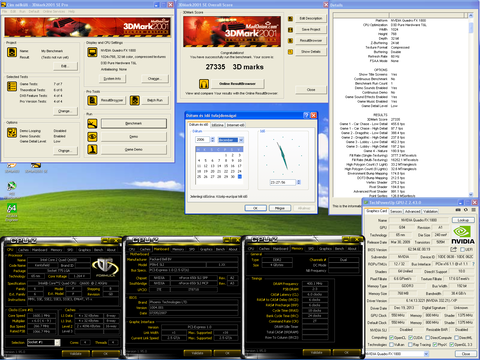Open the Socket selection dropdown in CPU-Z
Viewport: 480px width, 360px height.
(57, 342)
